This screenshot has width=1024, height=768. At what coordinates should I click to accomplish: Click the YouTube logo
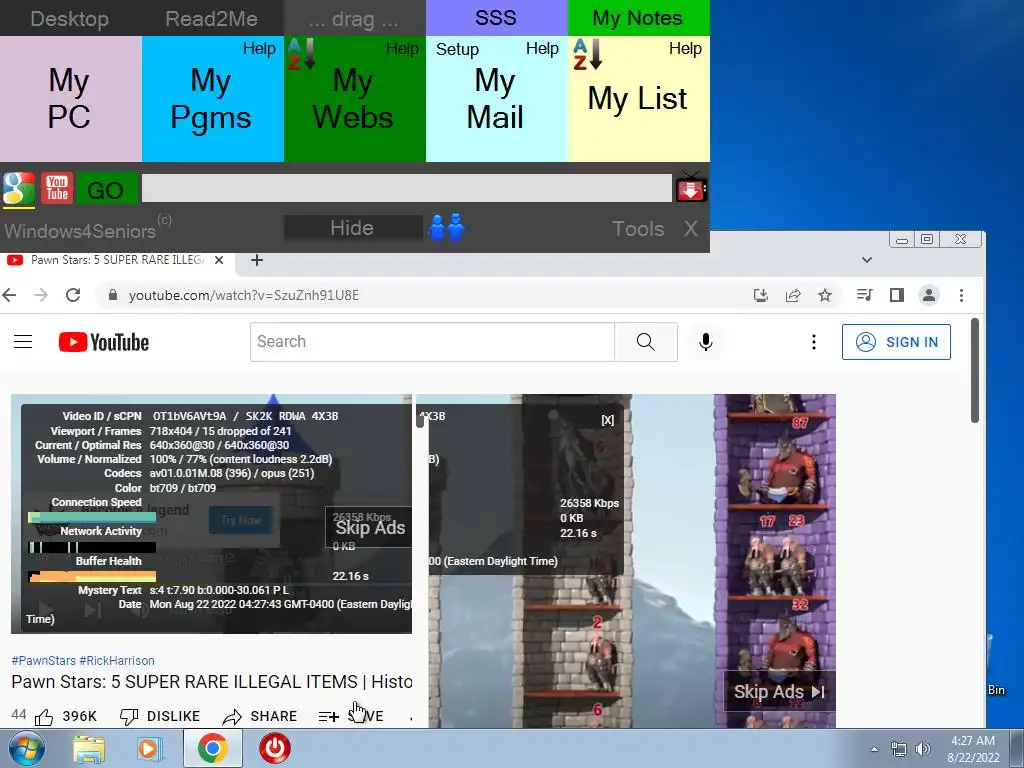pyautogui.click(x=104, y=342)
